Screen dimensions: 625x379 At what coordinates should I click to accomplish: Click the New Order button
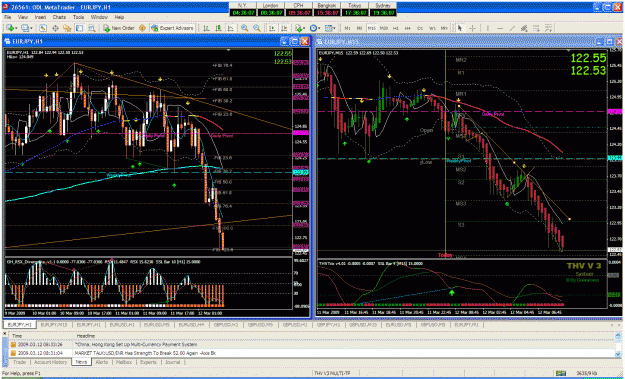[x=119, y=28]
